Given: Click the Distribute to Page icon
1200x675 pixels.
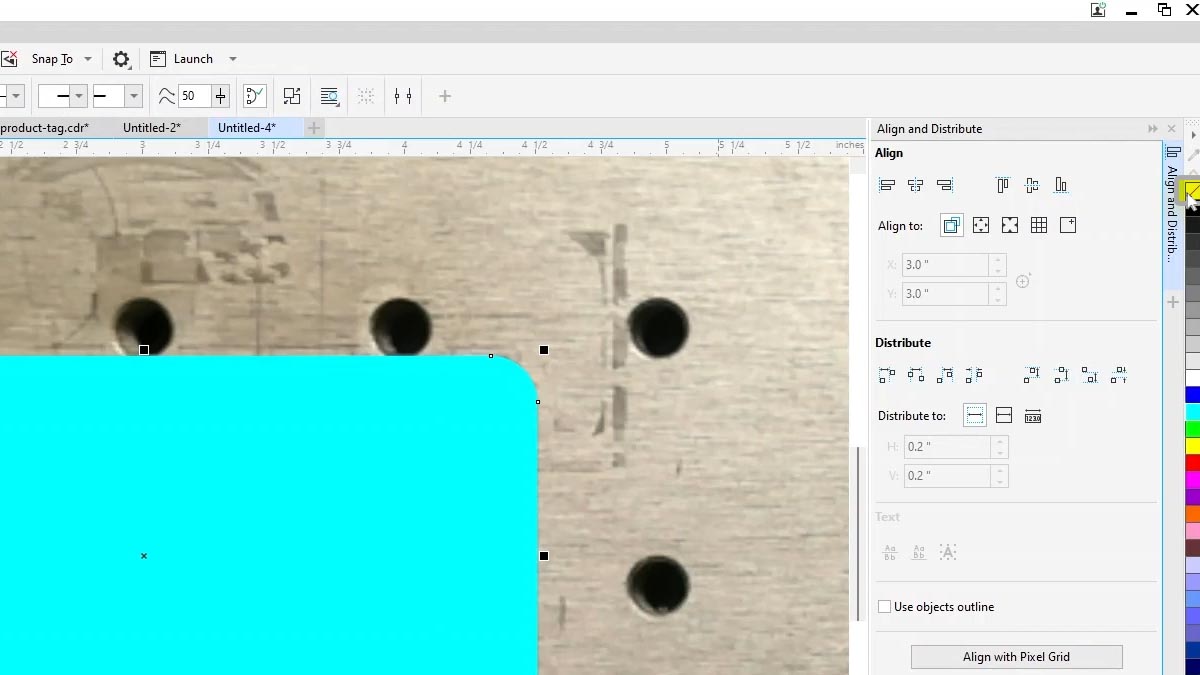Looking at the screenshot, I should point(1004,414).
